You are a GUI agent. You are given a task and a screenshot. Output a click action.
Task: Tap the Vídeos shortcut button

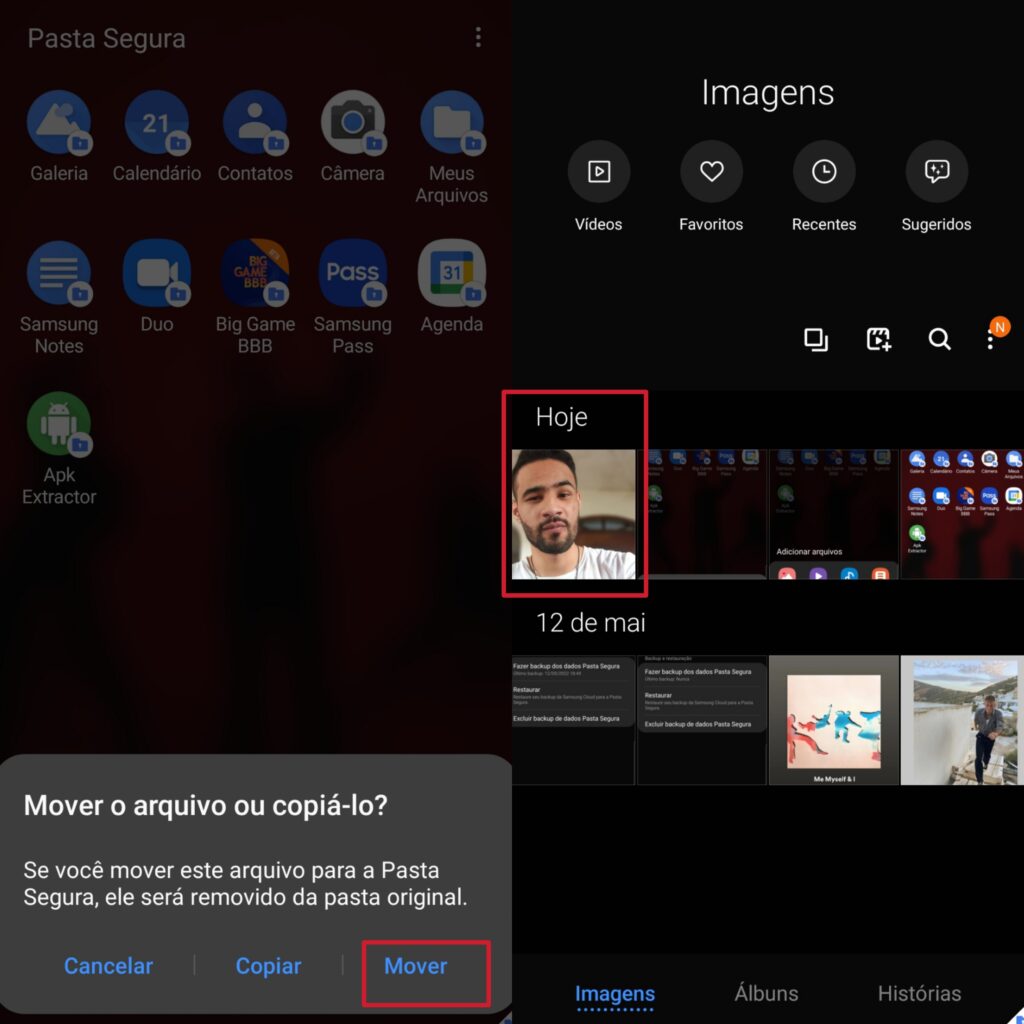(598, 172)
